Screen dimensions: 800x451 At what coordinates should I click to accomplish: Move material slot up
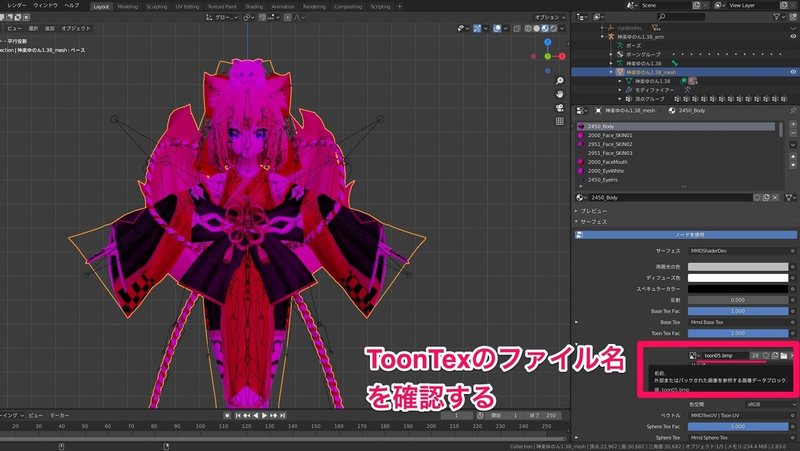pyautogui.click(x=793, y=157)
